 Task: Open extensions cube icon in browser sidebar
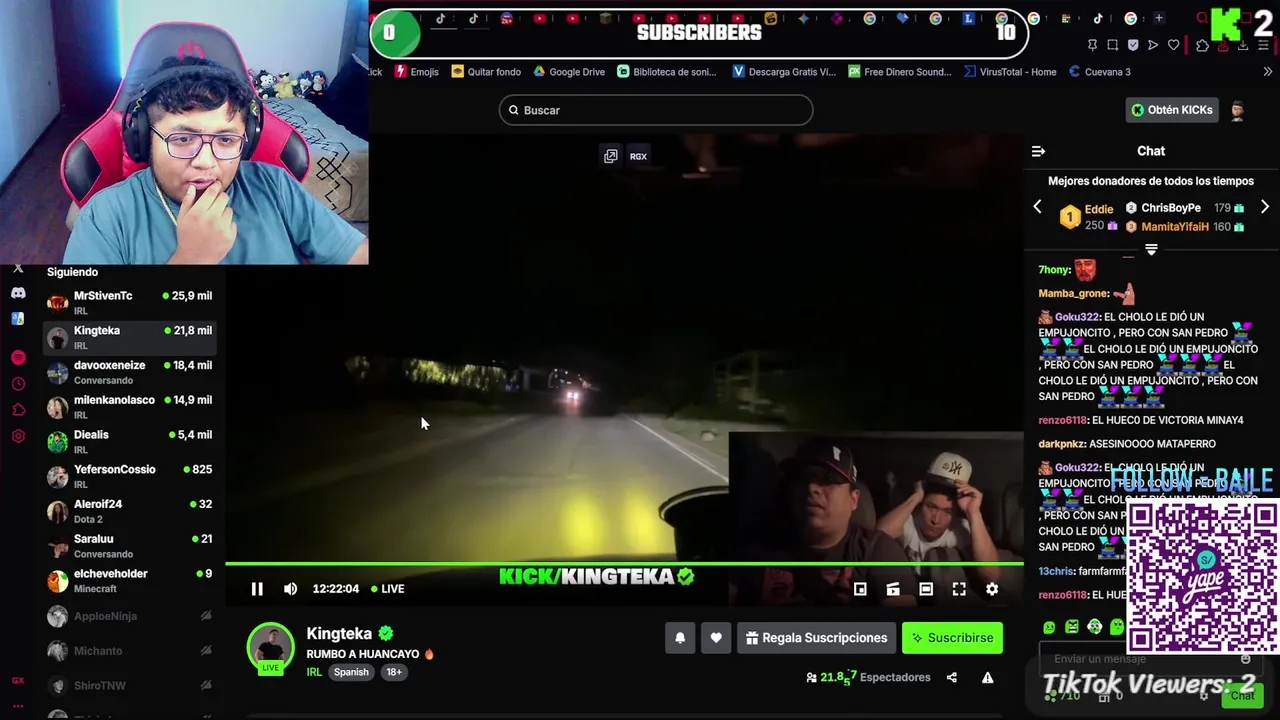pyautogui.click(x=18, y=410)
